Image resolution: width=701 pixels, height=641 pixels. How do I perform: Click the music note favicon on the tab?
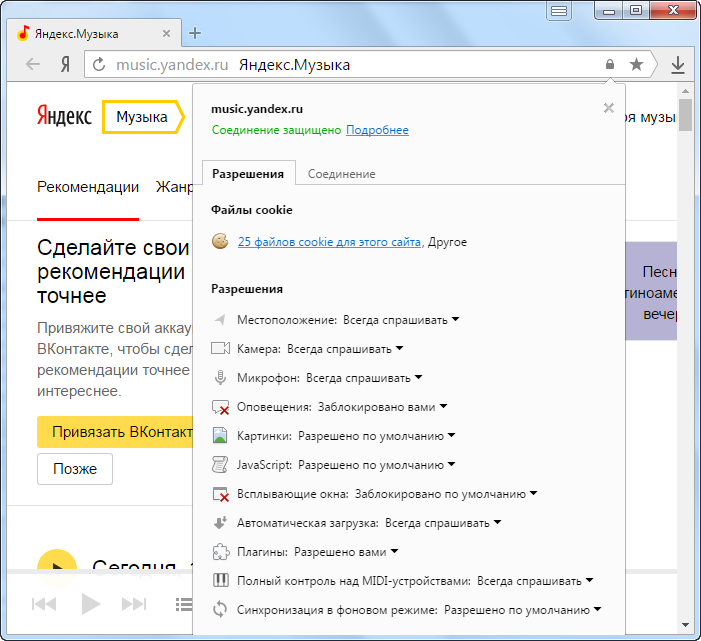click(23, 33)
